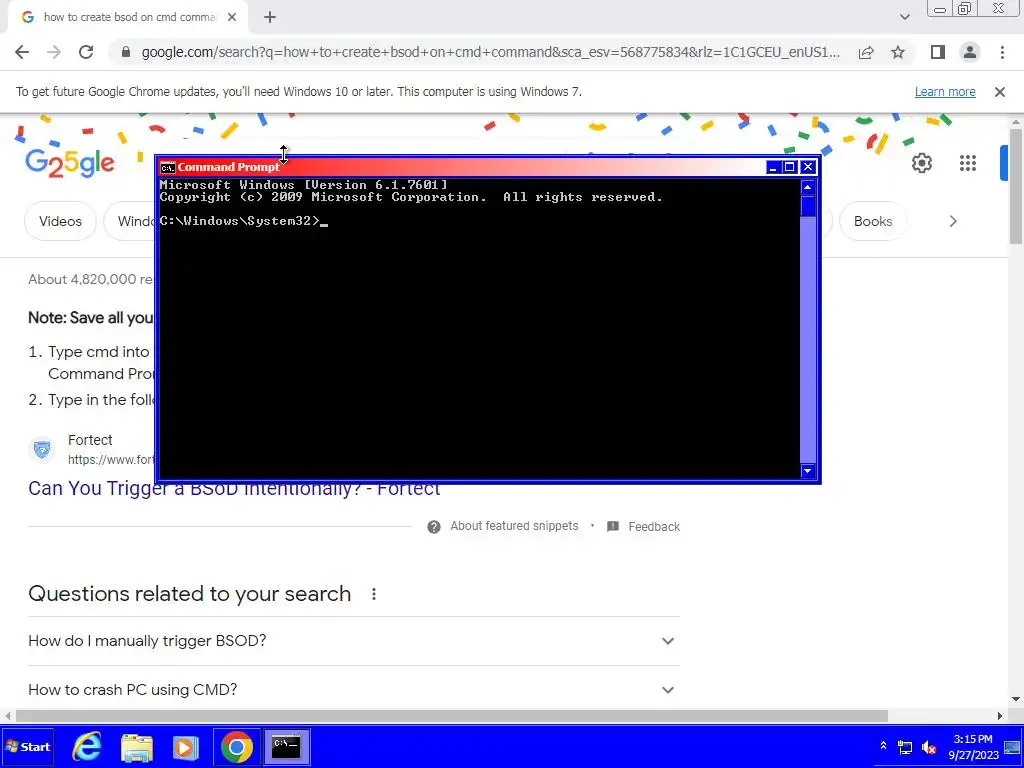Screen dimensions: 1024x768
Task: Filter results by Videos
Action: pos(60,221)
